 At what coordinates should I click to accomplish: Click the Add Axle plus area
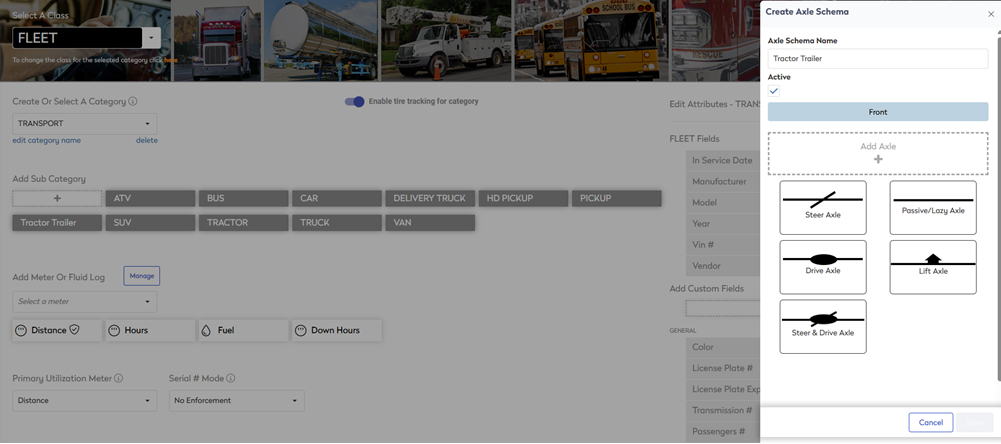877,153
